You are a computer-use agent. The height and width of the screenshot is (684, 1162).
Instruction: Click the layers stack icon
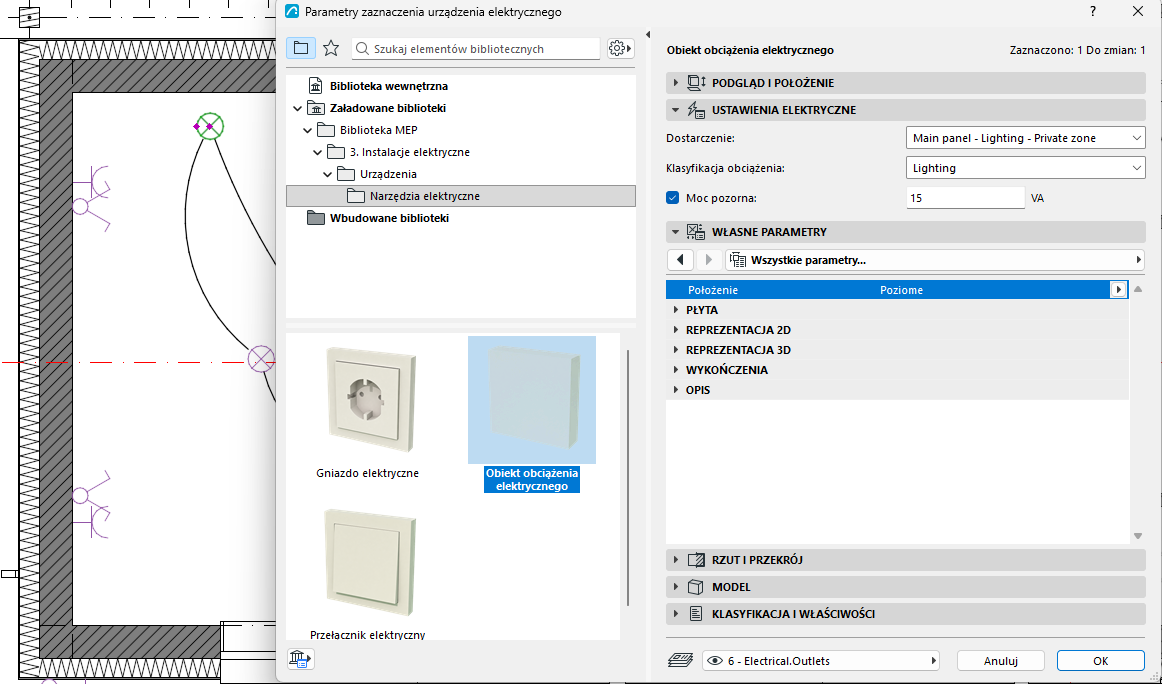[x=680, y=660]
